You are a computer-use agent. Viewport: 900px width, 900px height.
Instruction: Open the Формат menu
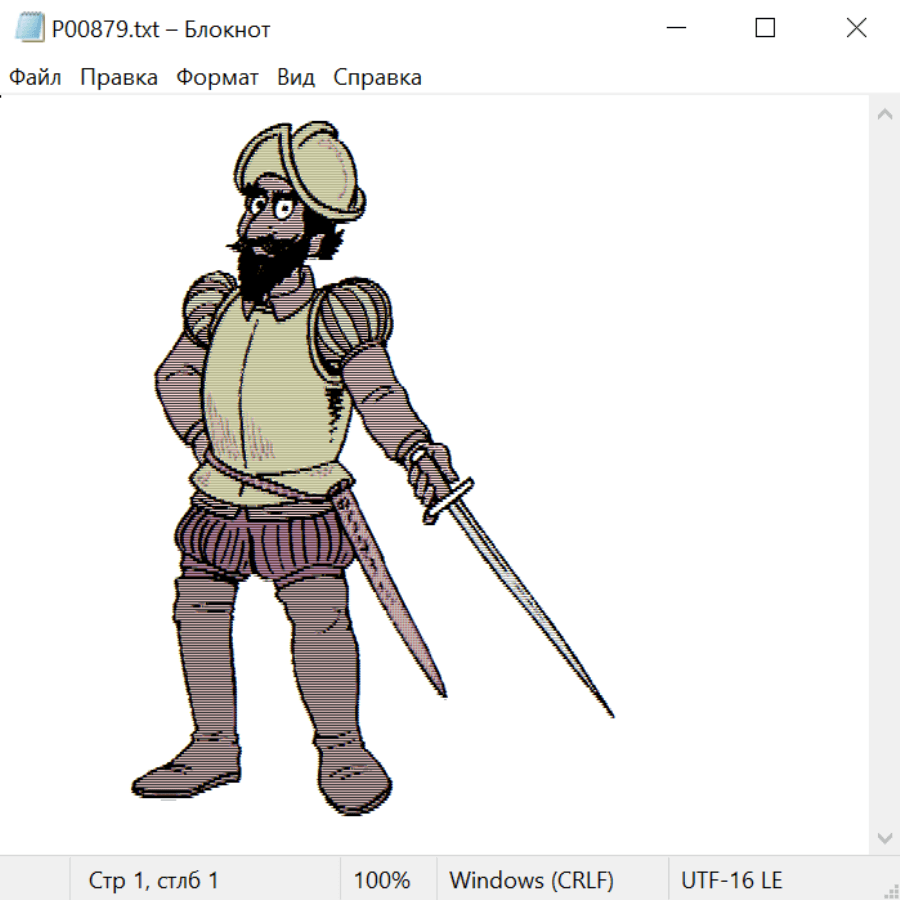[217, 78]
